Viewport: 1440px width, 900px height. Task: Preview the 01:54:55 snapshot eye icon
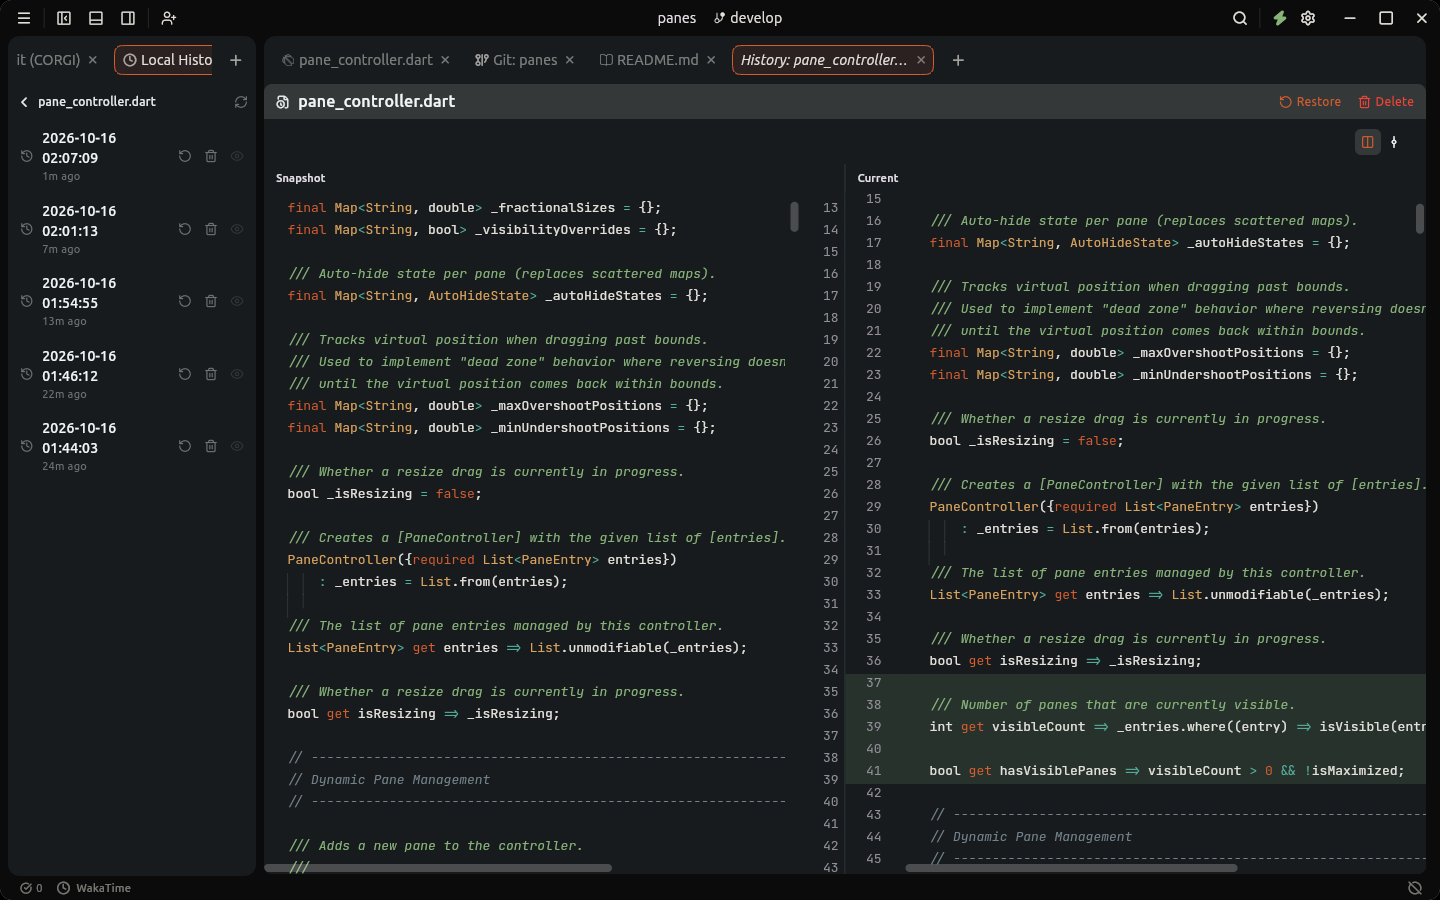coord(237,301)
